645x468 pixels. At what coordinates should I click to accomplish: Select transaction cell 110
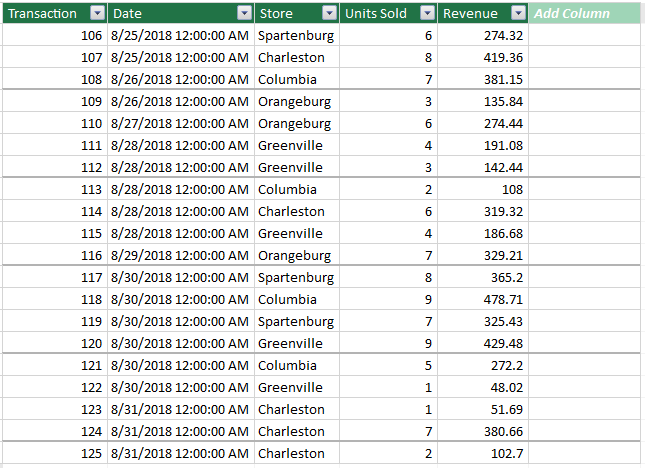(x=55, y=123)
